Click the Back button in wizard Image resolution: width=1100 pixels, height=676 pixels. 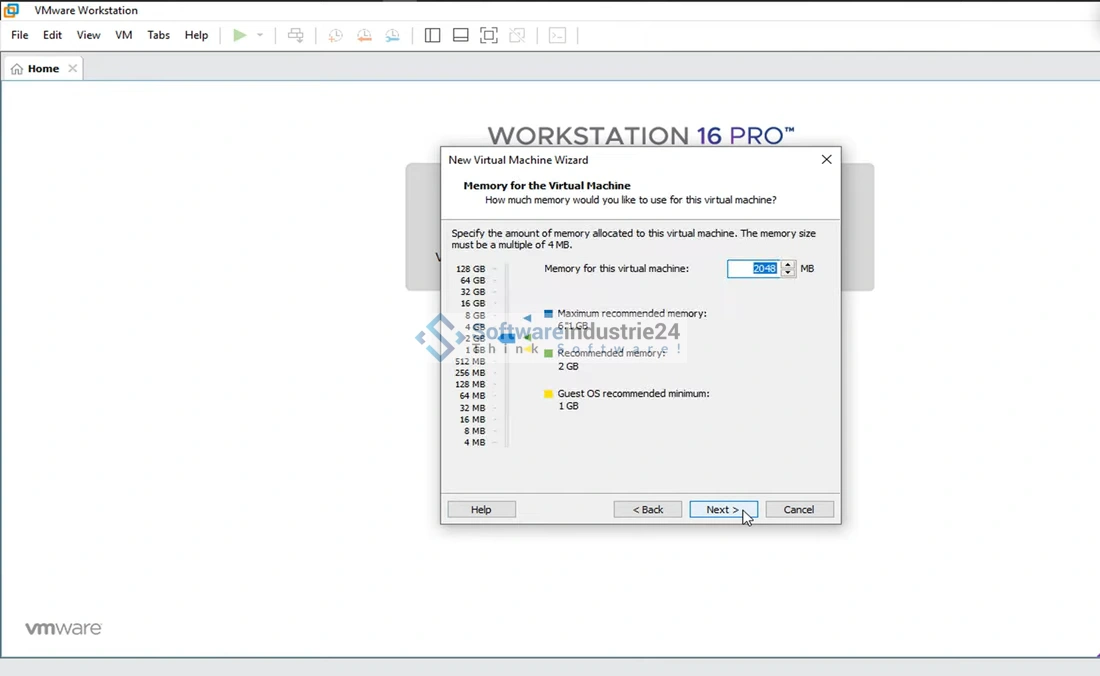pos(648,510)
